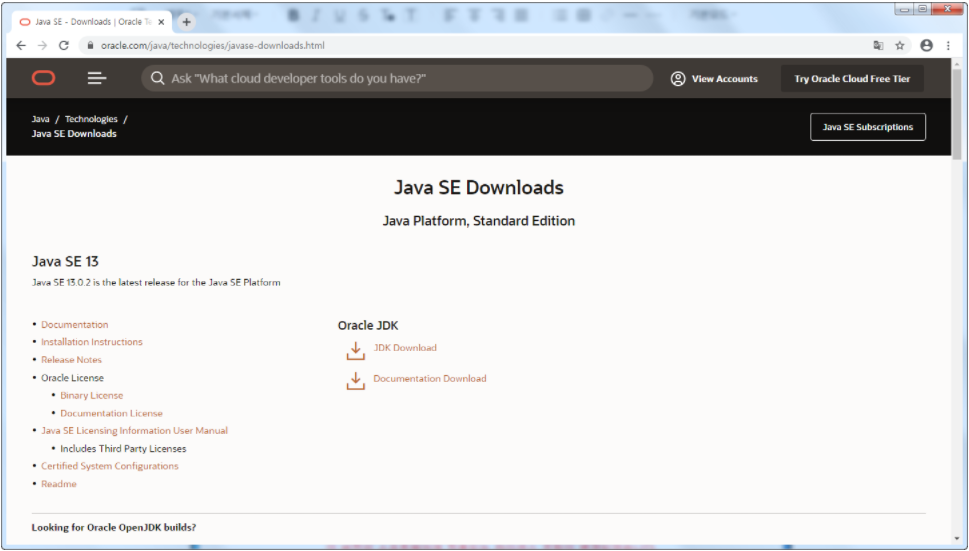
Task: Open Chrome three-dot menu
Action: coord(948,45)
